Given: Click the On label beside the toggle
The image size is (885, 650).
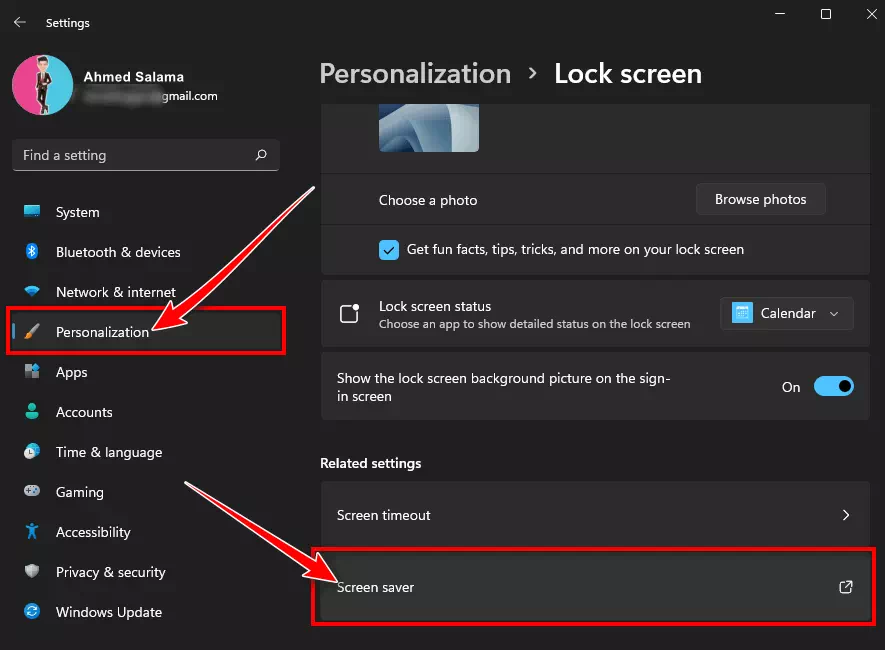Looking at the screenshot, I should click(791, 387).
